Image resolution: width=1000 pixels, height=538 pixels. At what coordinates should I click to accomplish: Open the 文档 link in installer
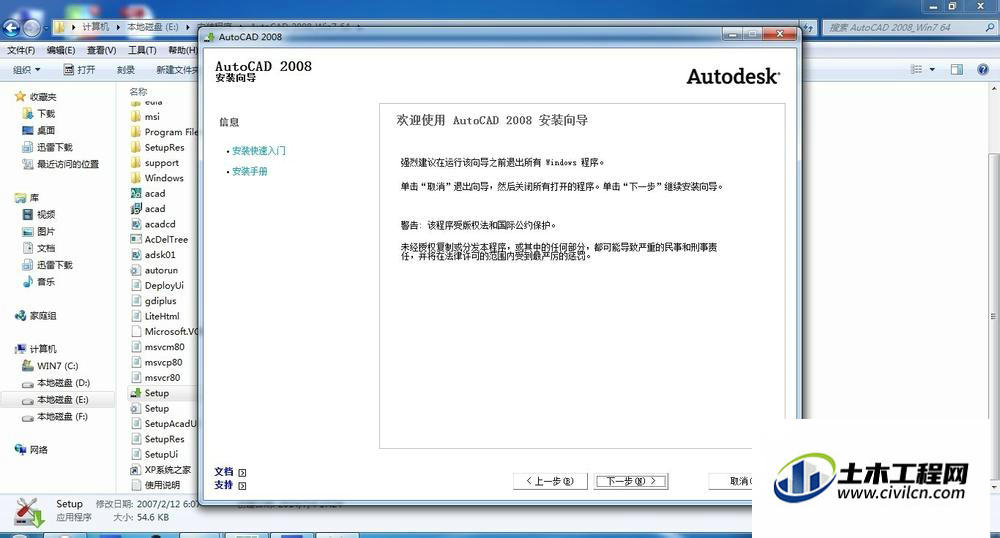click(224, 472)
